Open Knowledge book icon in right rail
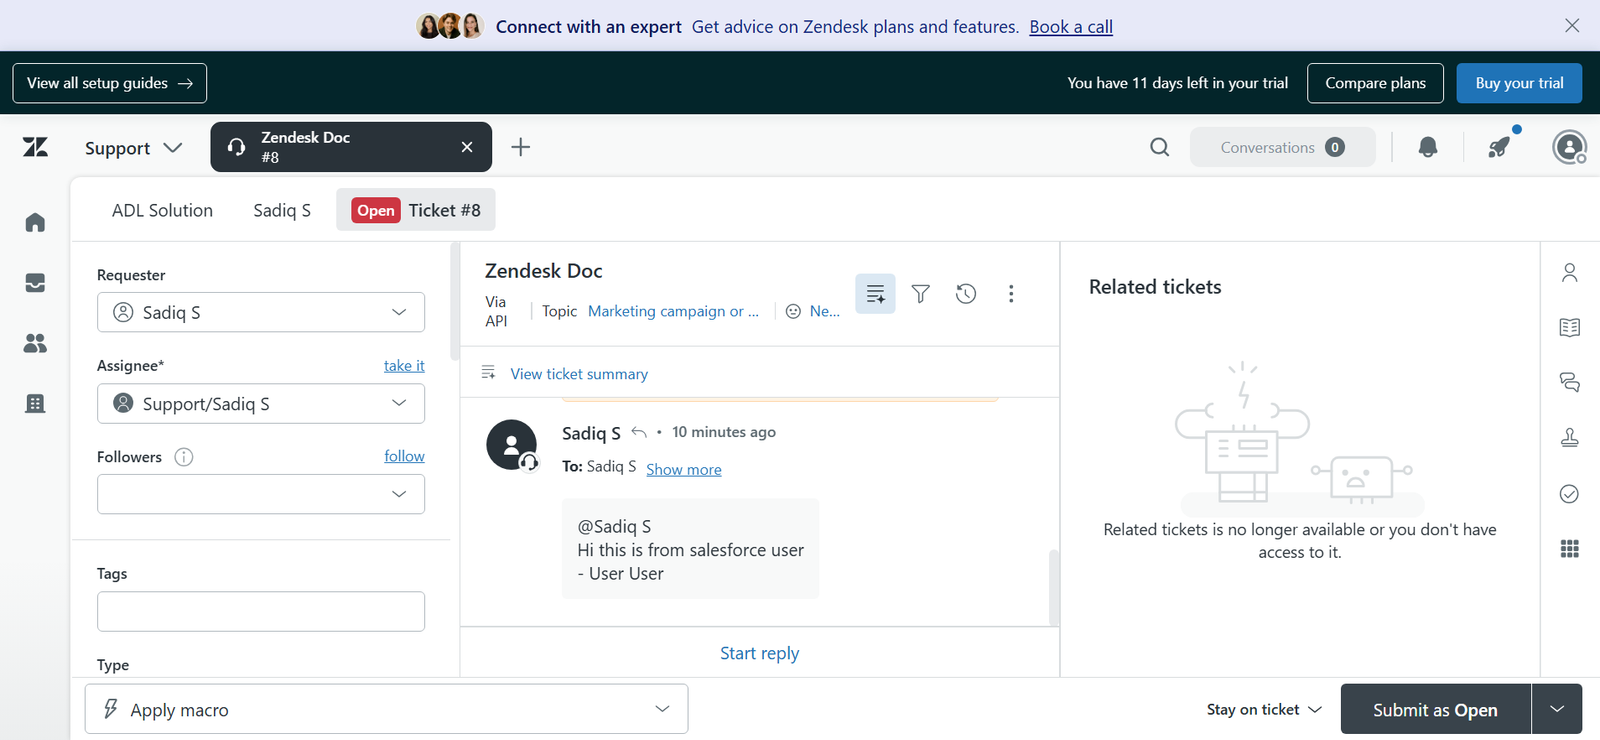 point(1570,327)
